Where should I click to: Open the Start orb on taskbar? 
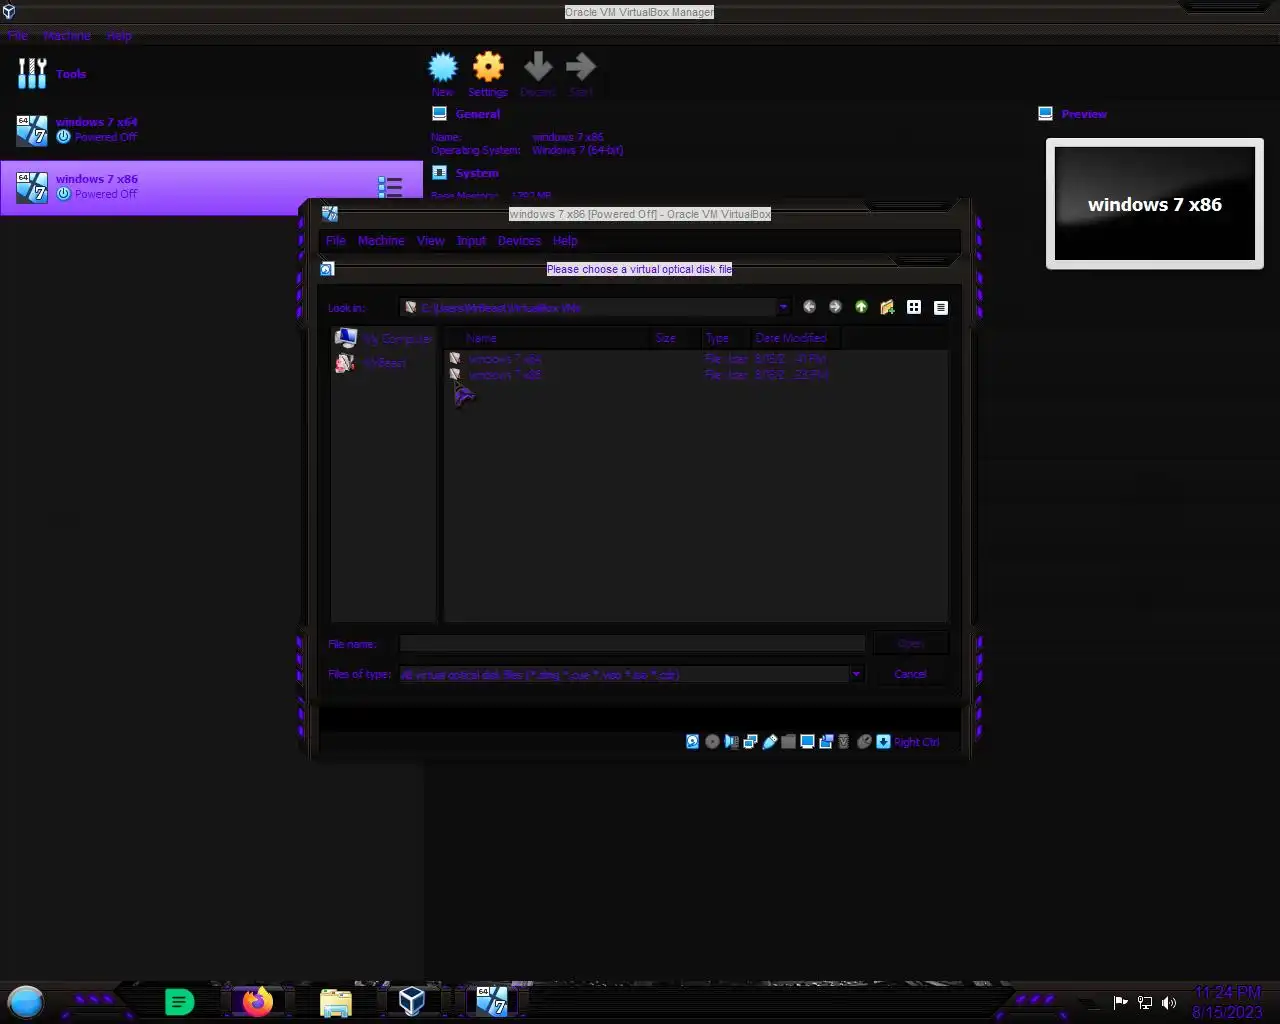pyautogui.click(x=26, y=1001)
